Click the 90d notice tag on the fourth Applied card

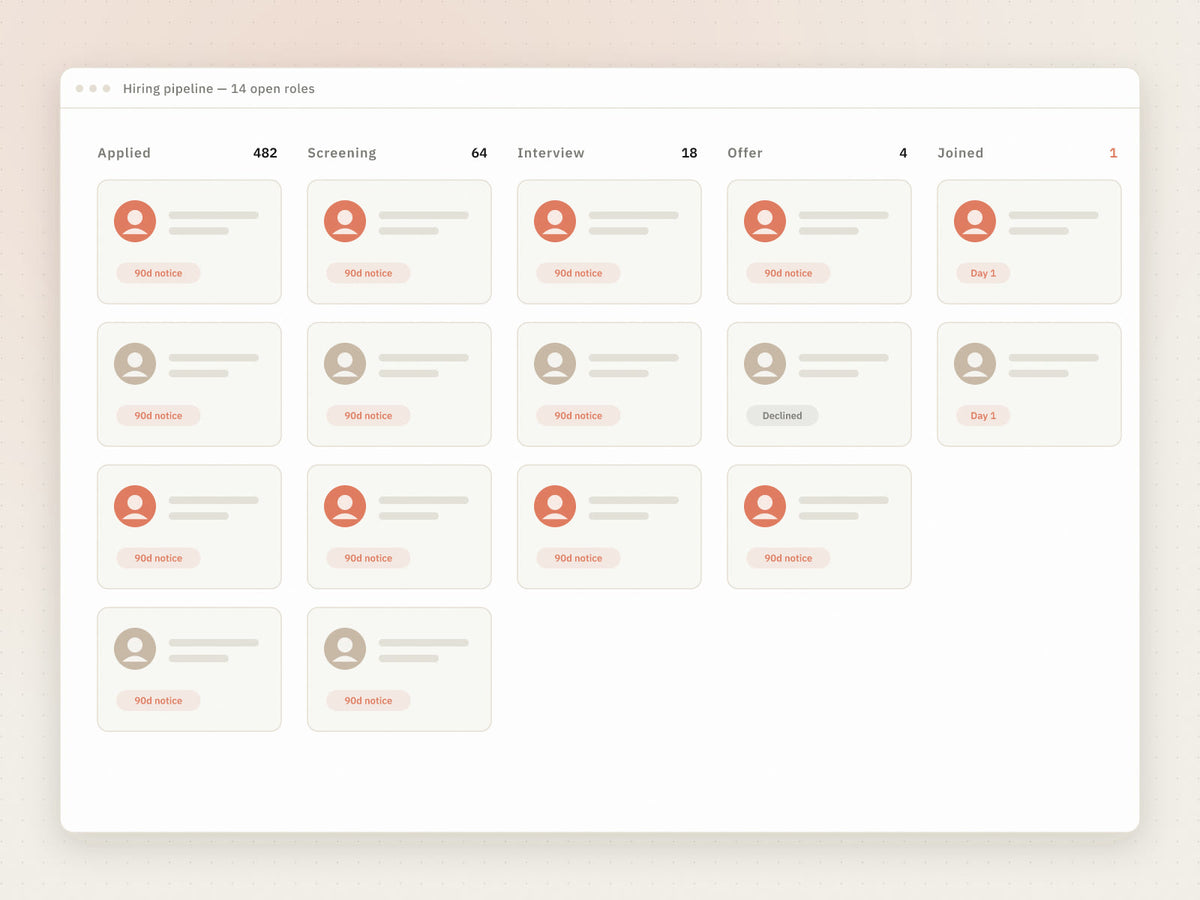coord(158,700)
